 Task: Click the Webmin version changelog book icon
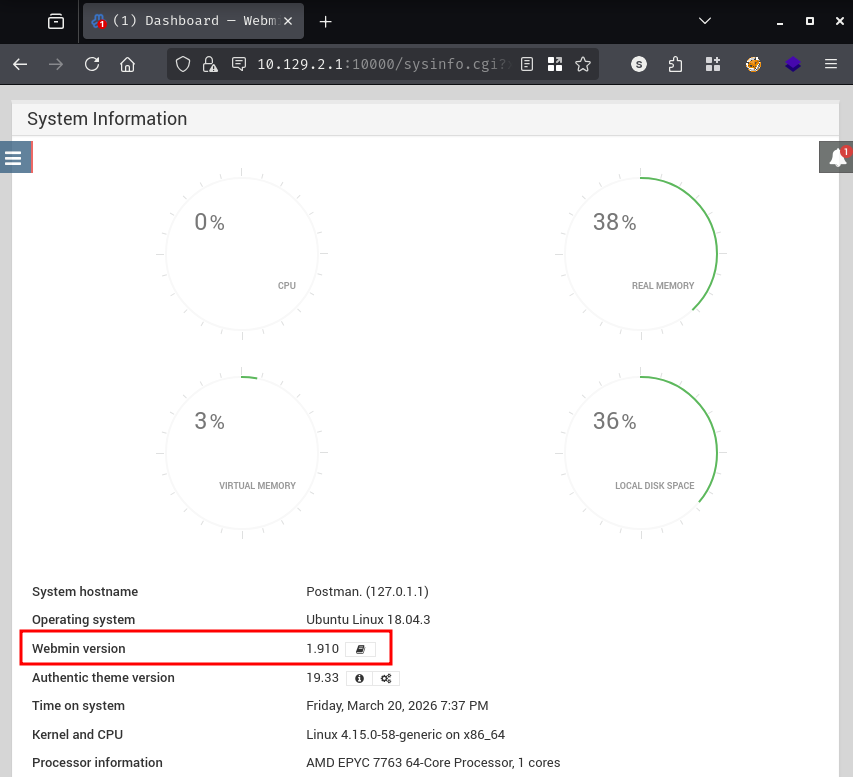(360, 649)
